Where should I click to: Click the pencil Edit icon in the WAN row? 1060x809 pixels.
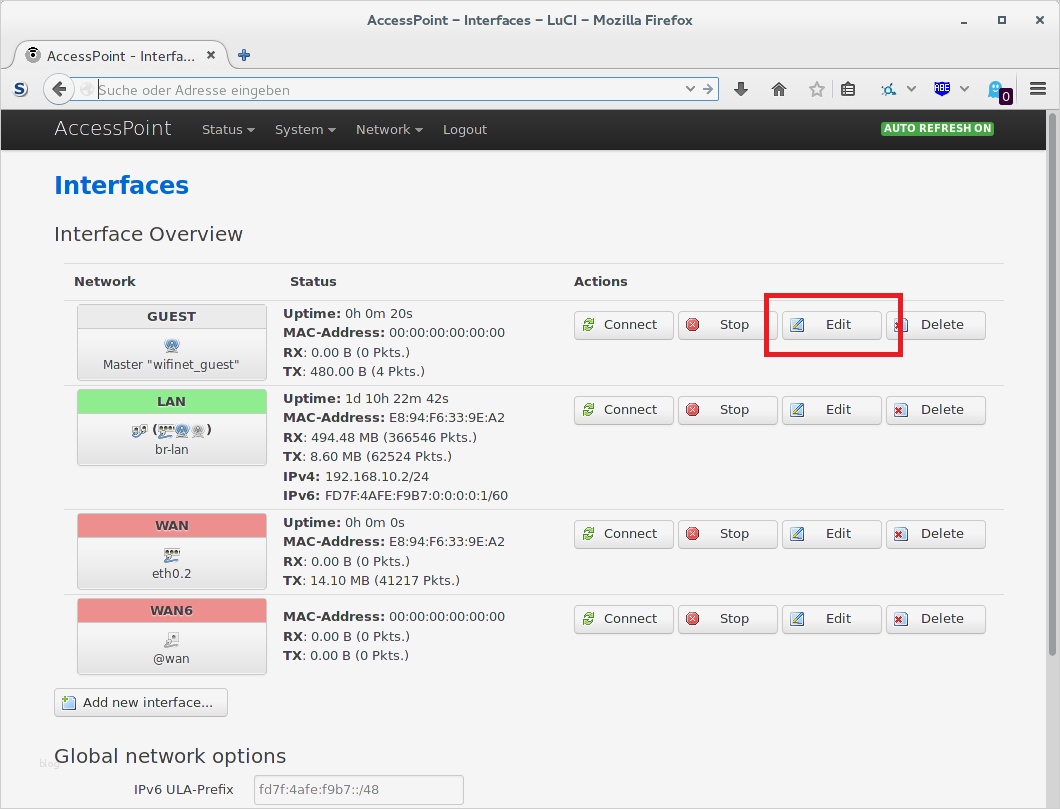[797, 533]
